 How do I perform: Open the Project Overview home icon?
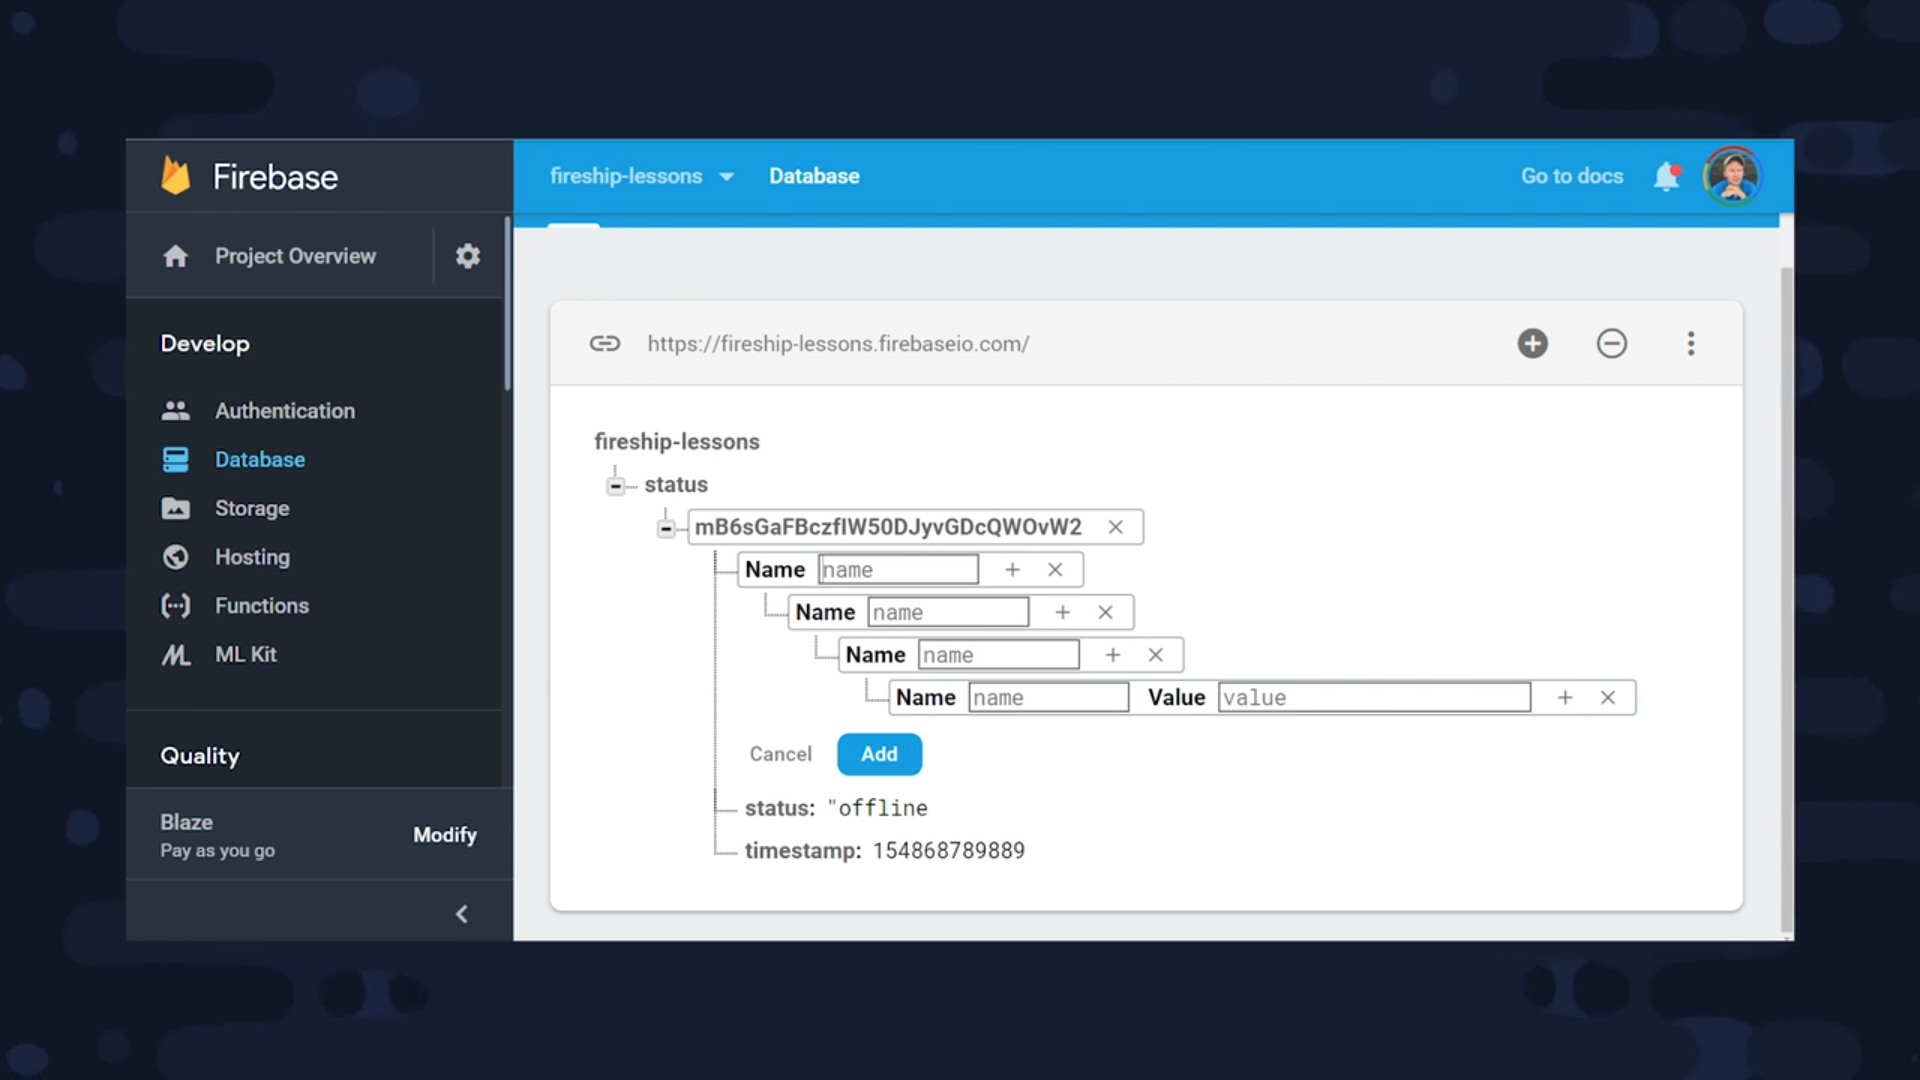pyautogui.click(x=176, y=256)
